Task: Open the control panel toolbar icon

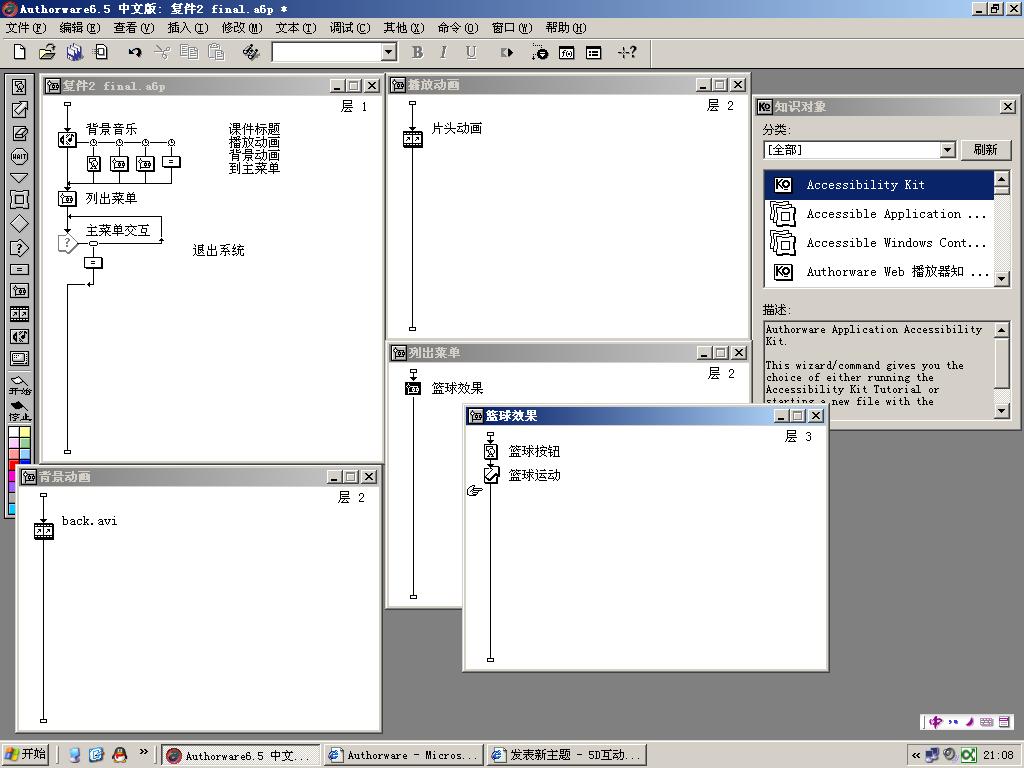Action: click(539, 52)
